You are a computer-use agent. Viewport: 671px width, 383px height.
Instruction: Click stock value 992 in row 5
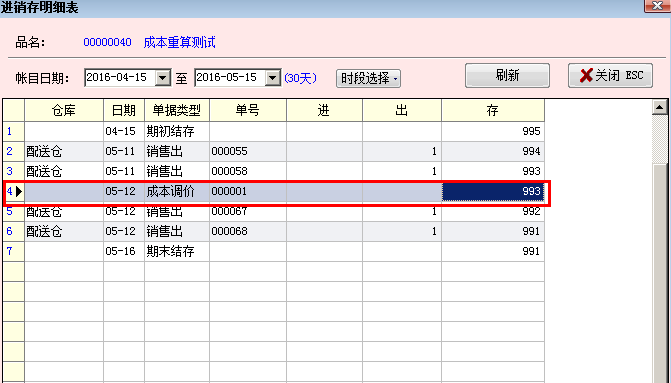tap(493, 211)
